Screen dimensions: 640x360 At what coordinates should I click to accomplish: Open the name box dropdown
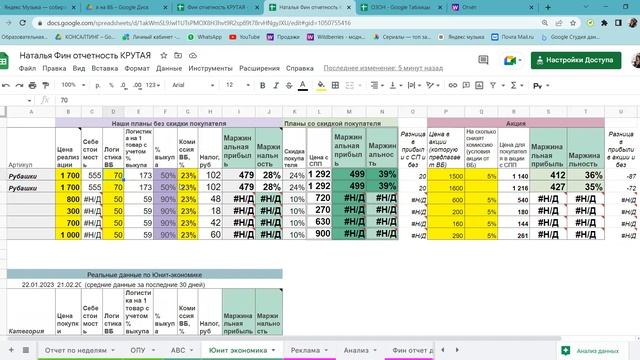click(x=29, y=100)
